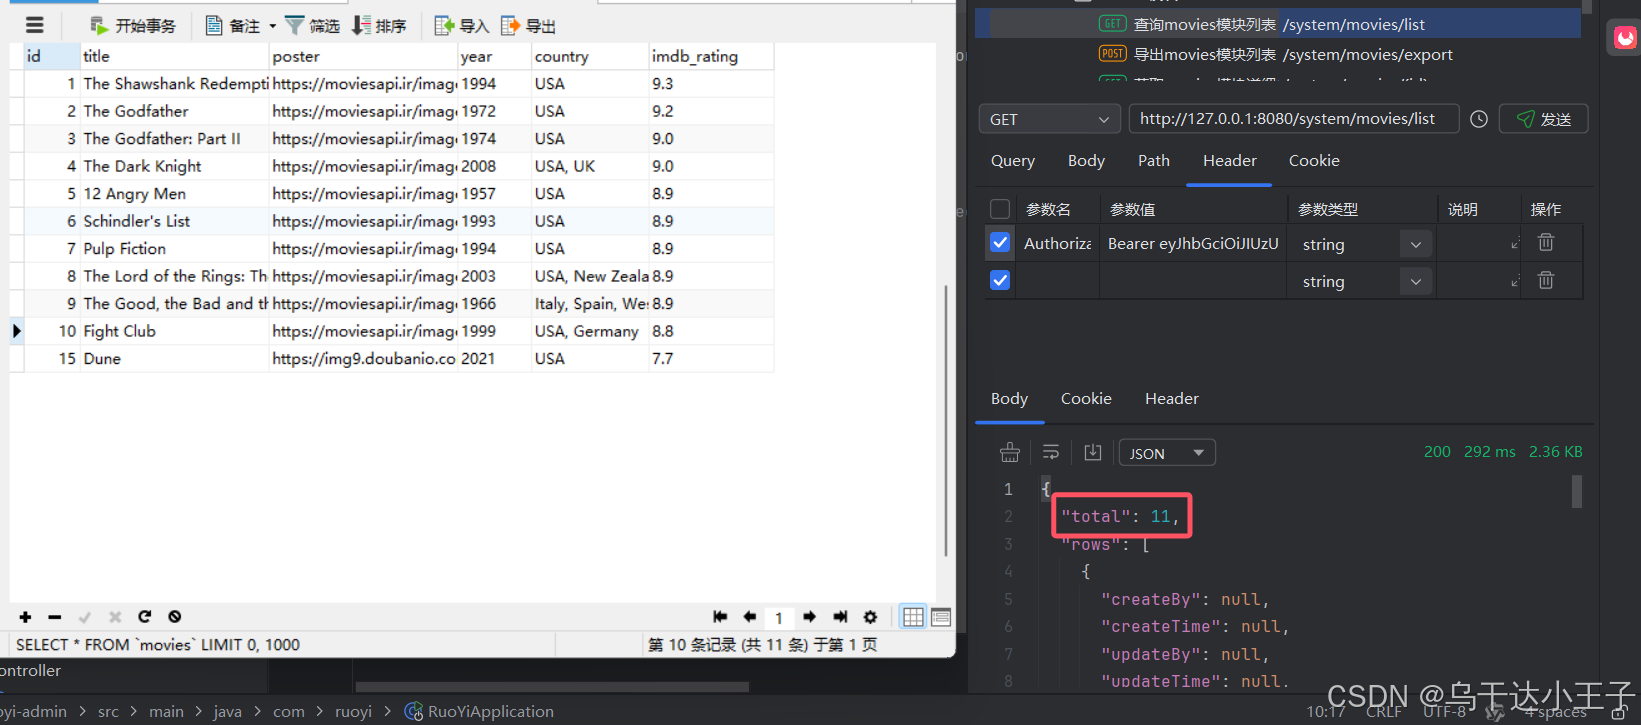Click the imdb_rating column header

pyautogui.click(x=710, y=56)
